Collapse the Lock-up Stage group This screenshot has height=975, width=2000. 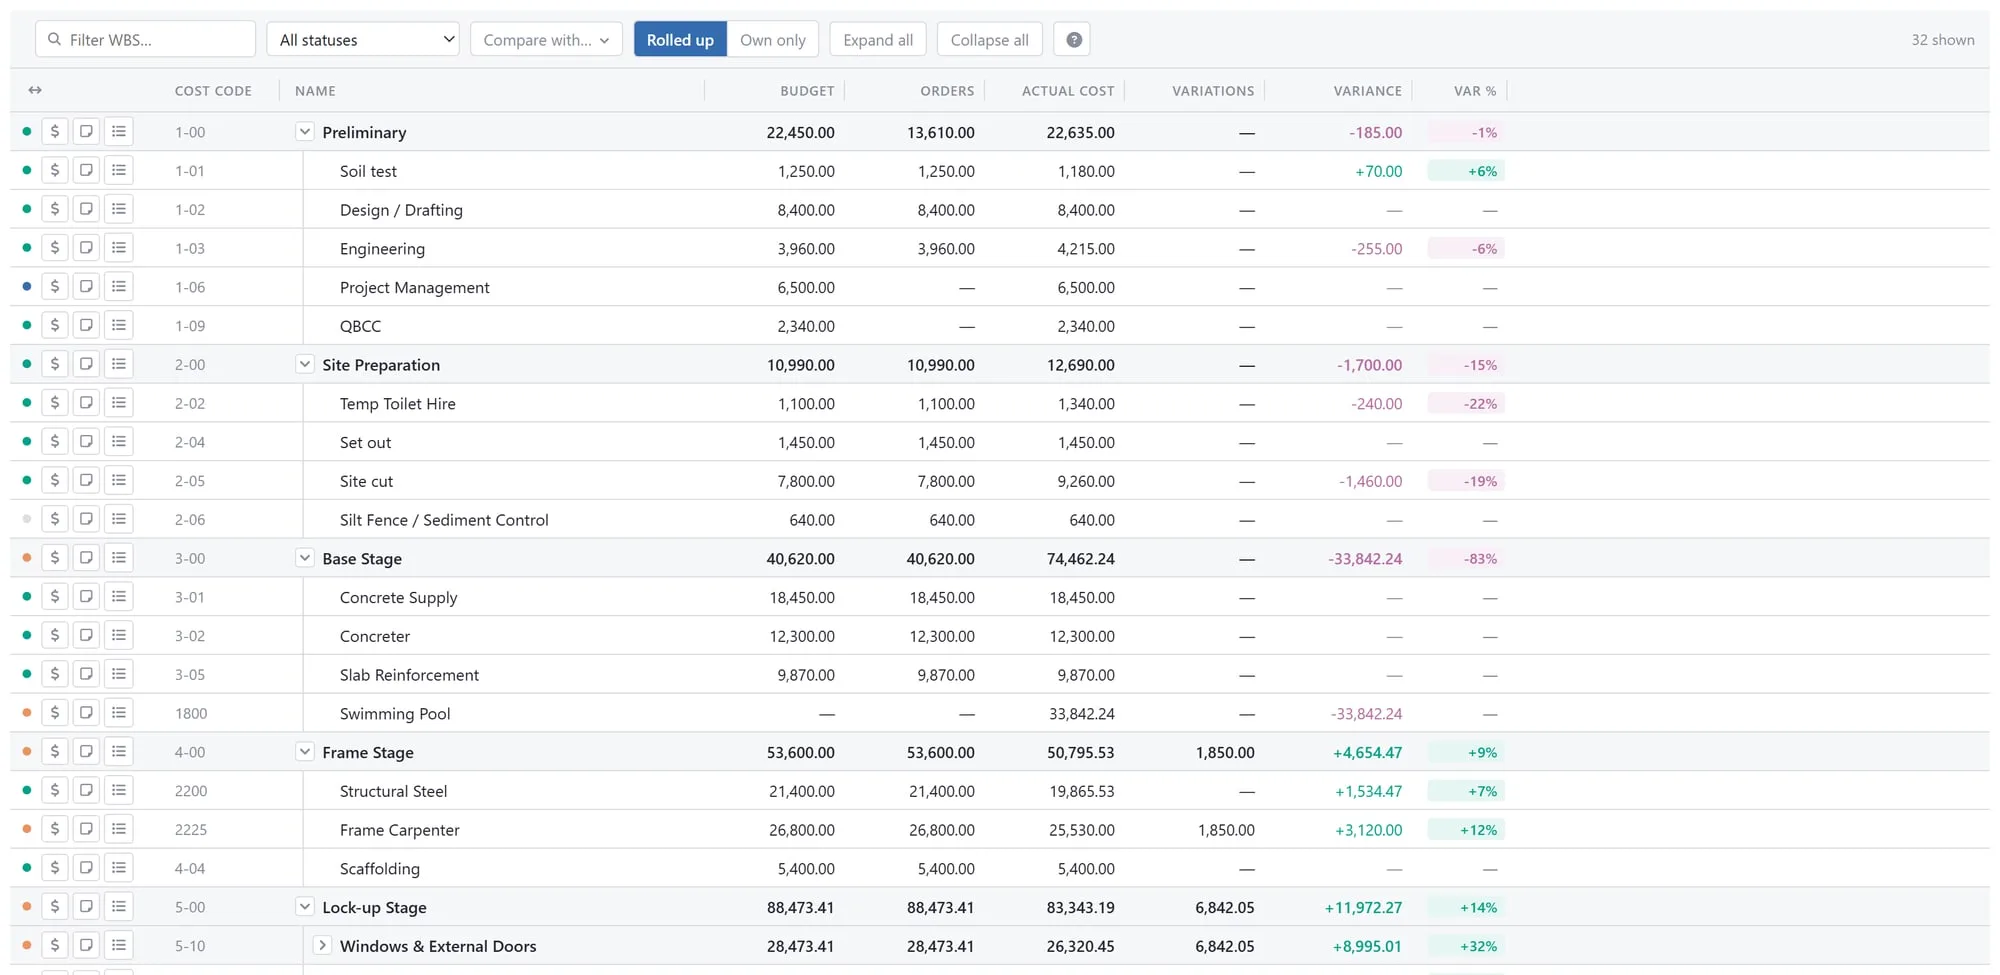click(x=305, y=907)
